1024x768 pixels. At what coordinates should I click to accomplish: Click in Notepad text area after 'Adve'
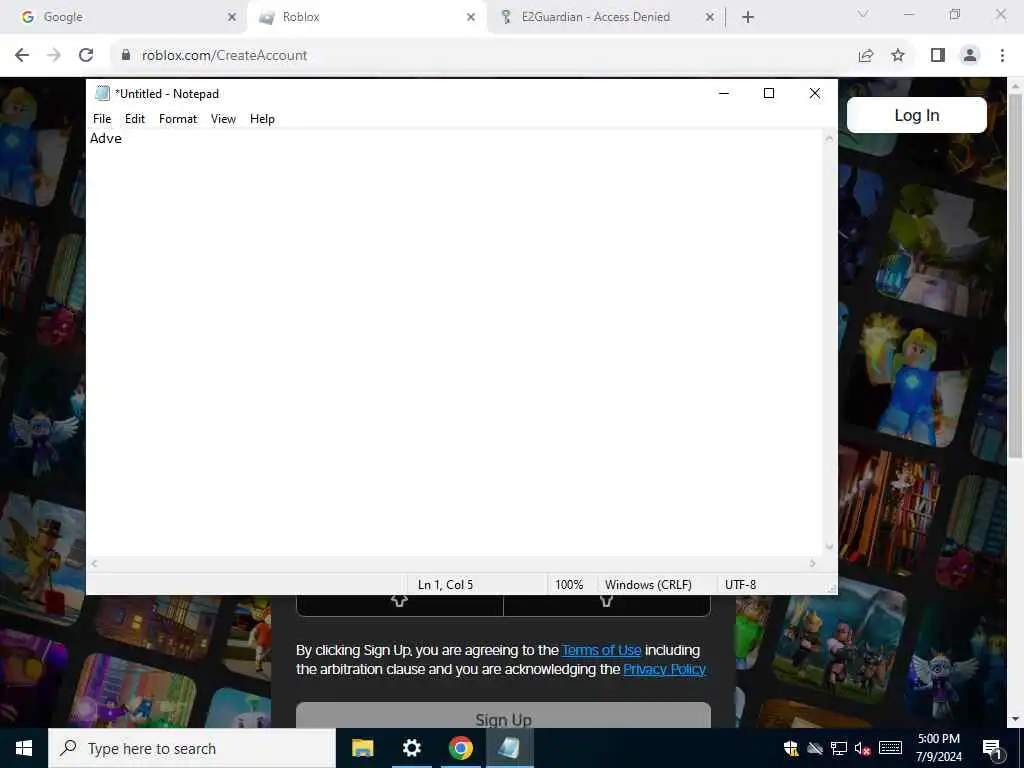[x=124, y=138]
